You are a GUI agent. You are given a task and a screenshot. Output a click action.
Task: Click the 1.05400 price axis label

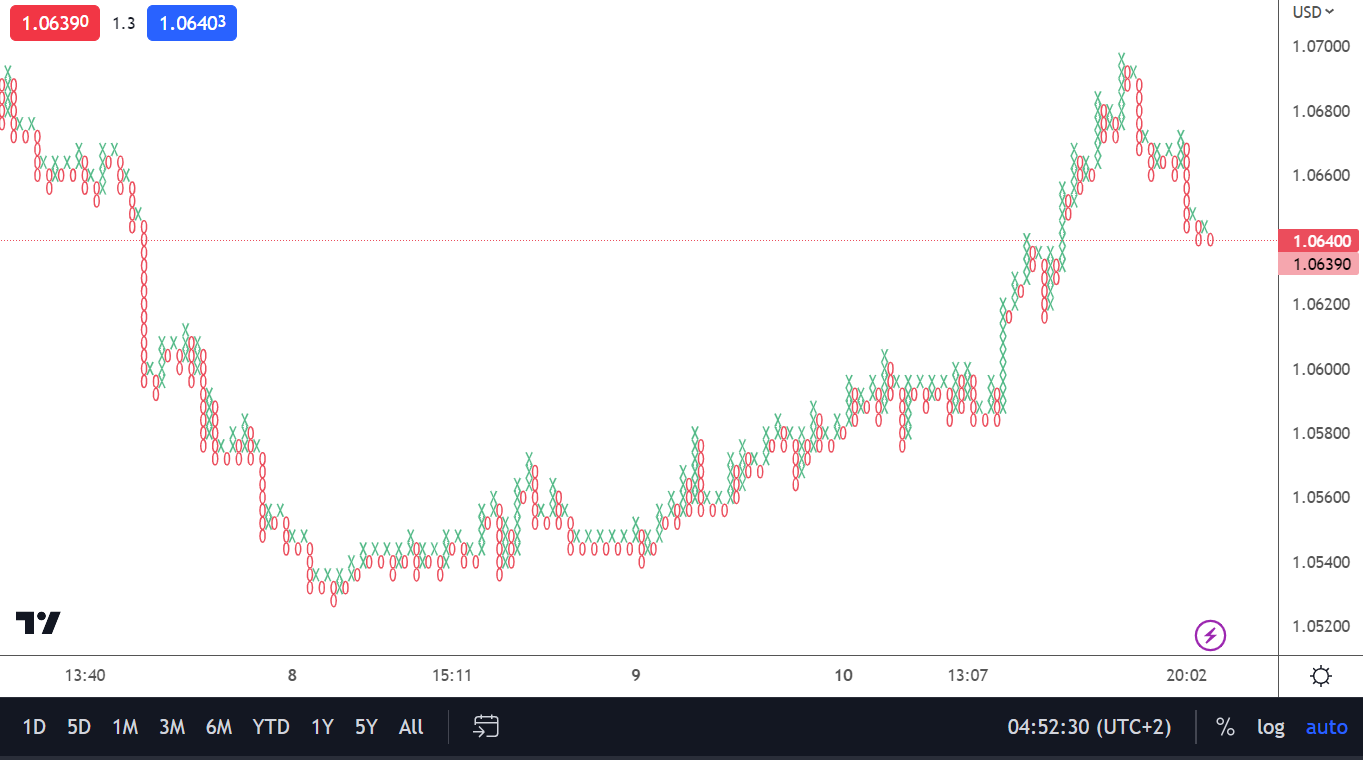[x=1321, y=562]
